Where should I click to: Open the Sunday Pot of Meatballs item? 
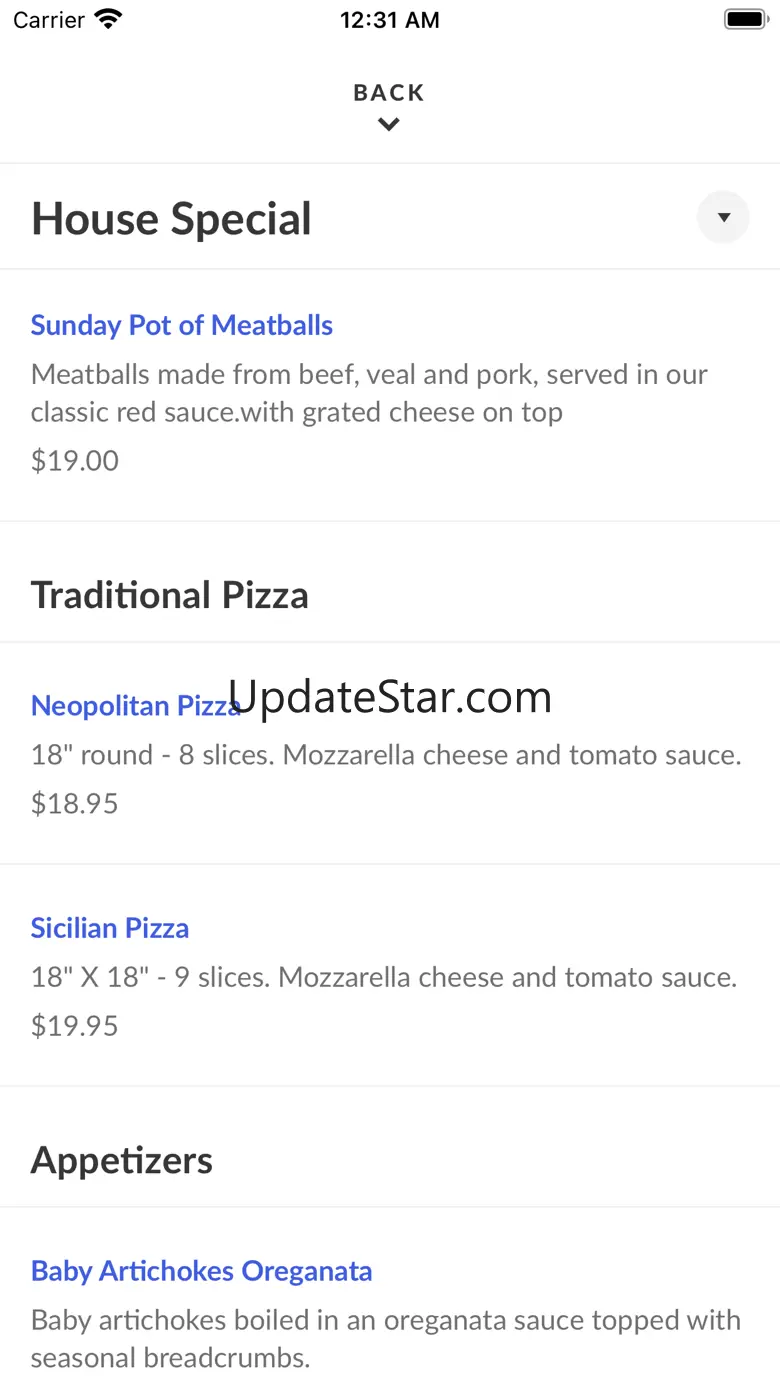[x=181, y=325]
